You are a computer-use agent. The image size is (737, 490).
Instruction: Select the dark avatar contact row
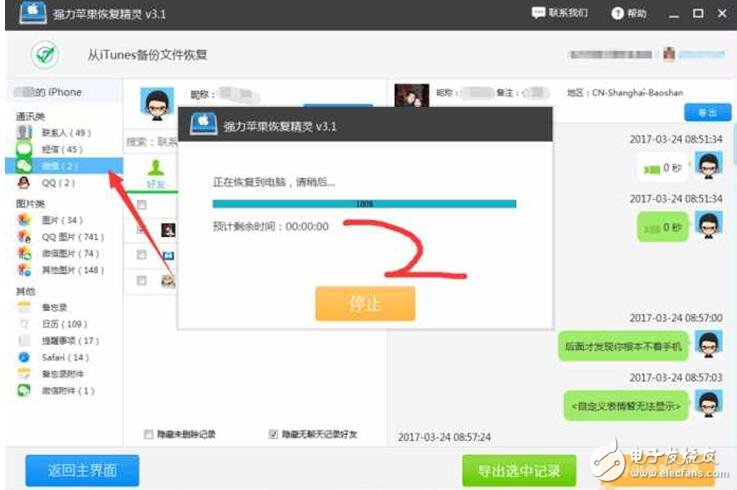151,230
